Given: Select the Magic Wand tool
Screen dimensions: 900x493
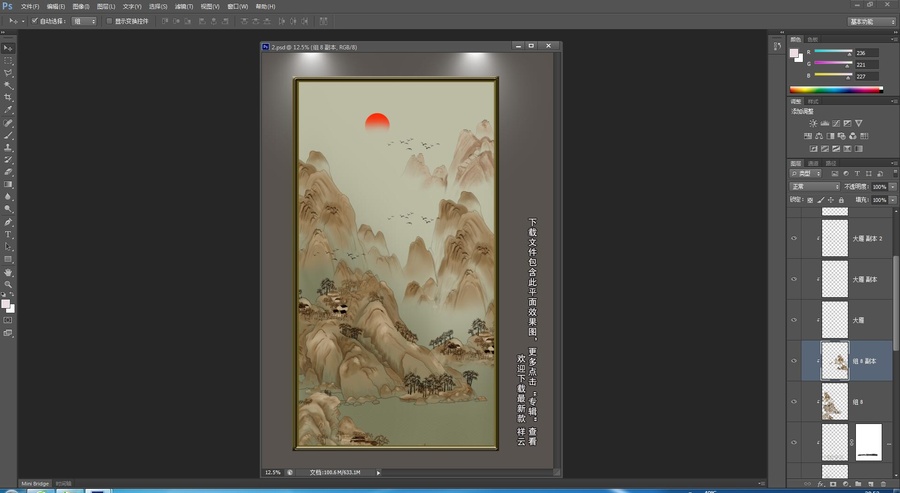Looking at the screenshot, I should tap(8, 86).
